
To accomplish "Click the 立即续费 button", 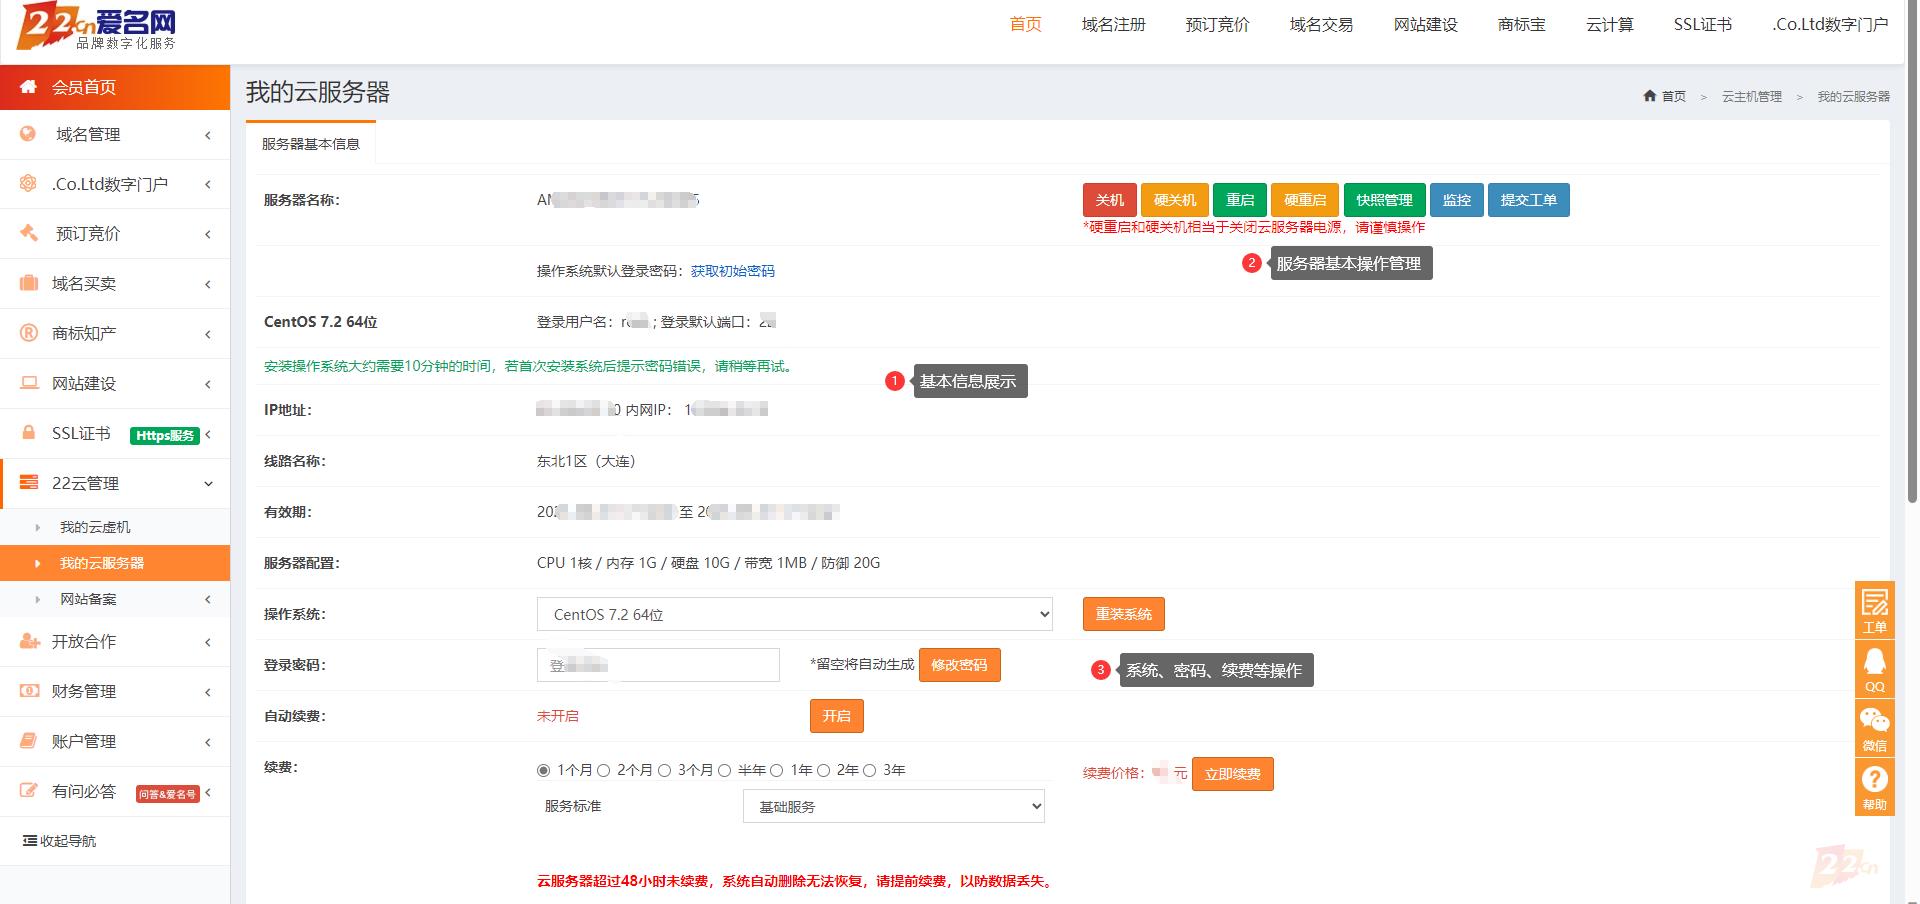I will [x=1233, y=774].
